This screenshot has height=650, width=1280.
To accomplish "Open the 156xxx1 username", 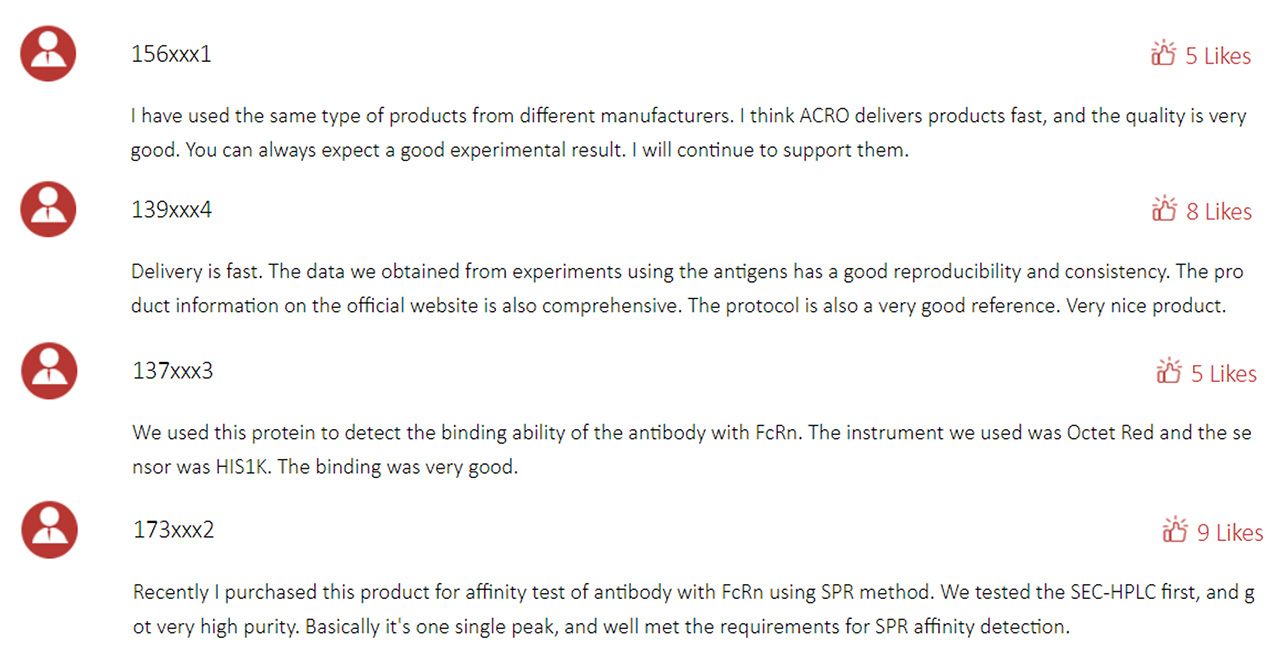I will tap(171, 54).
